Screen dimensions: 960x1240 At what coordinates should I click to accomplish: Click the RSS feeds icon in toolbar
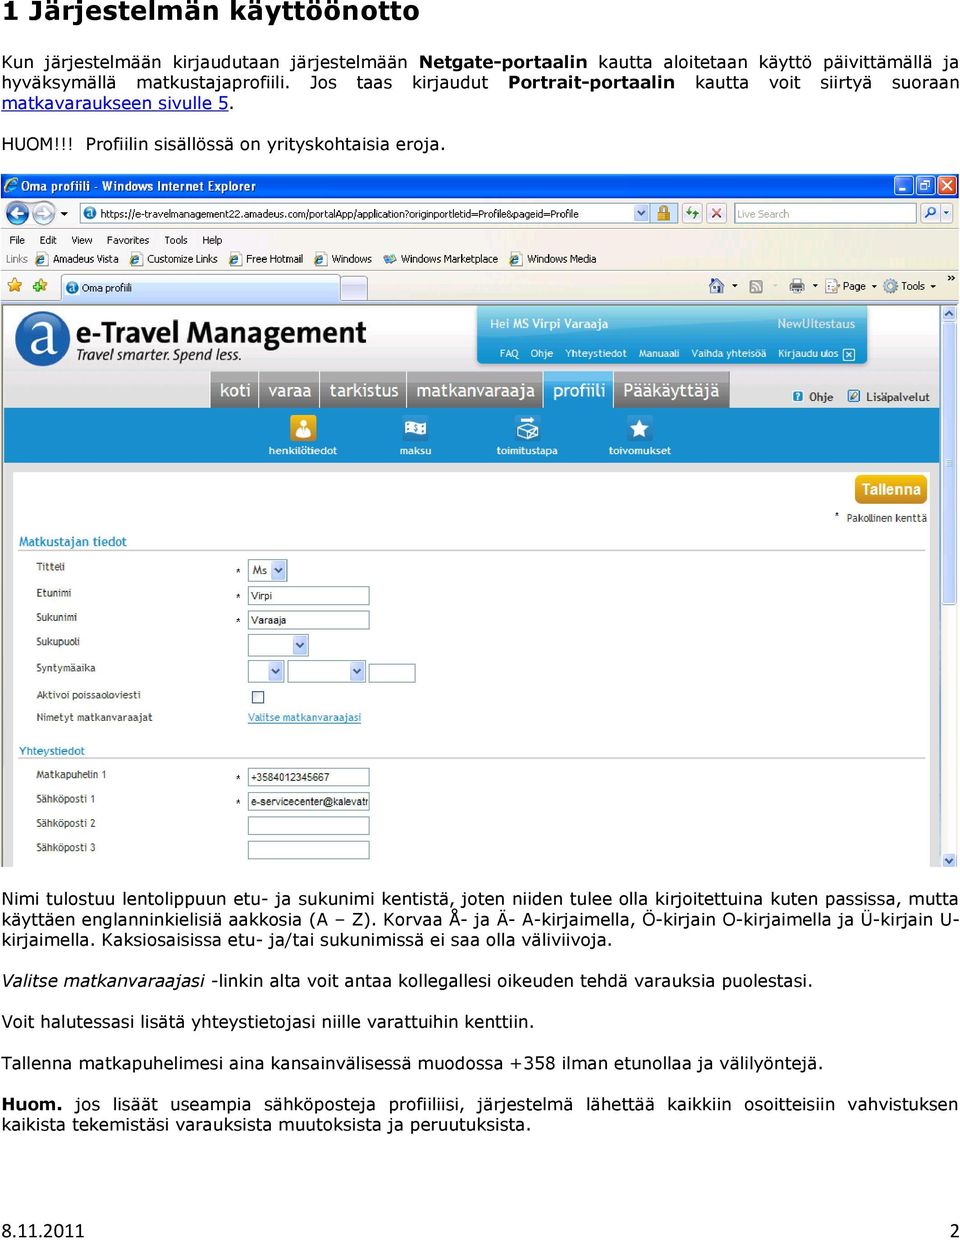(756, 286)
